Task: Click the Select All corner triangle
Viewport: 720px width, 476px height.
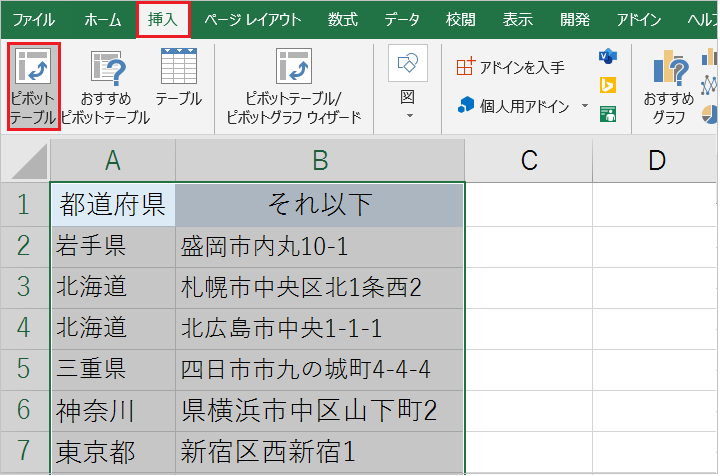Action: [28, 161]
